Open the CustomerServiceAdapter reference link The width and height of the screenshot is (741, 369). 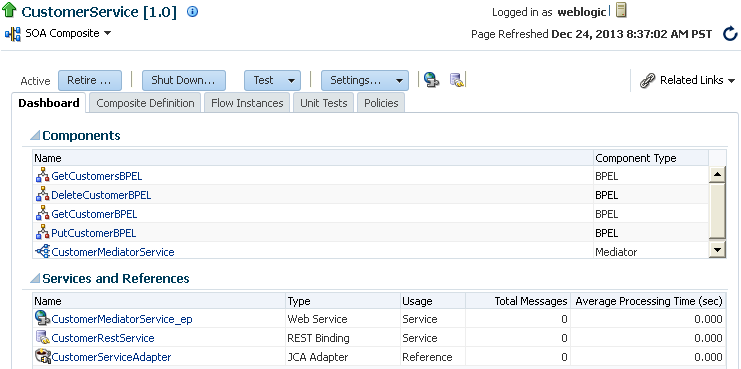point(111,357)
